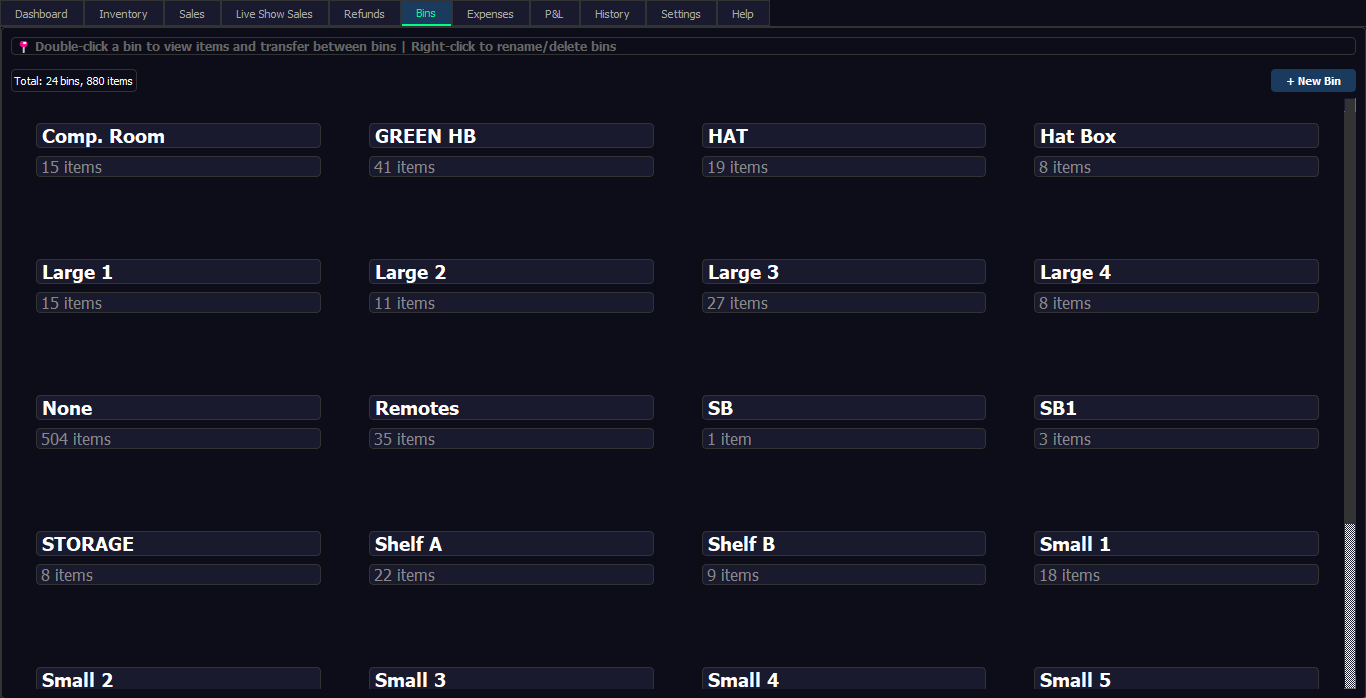The height and width of the screenshot is (698, 1366).
Task: Choose the Large 1 bin
Action: click(x=178, y=272)
